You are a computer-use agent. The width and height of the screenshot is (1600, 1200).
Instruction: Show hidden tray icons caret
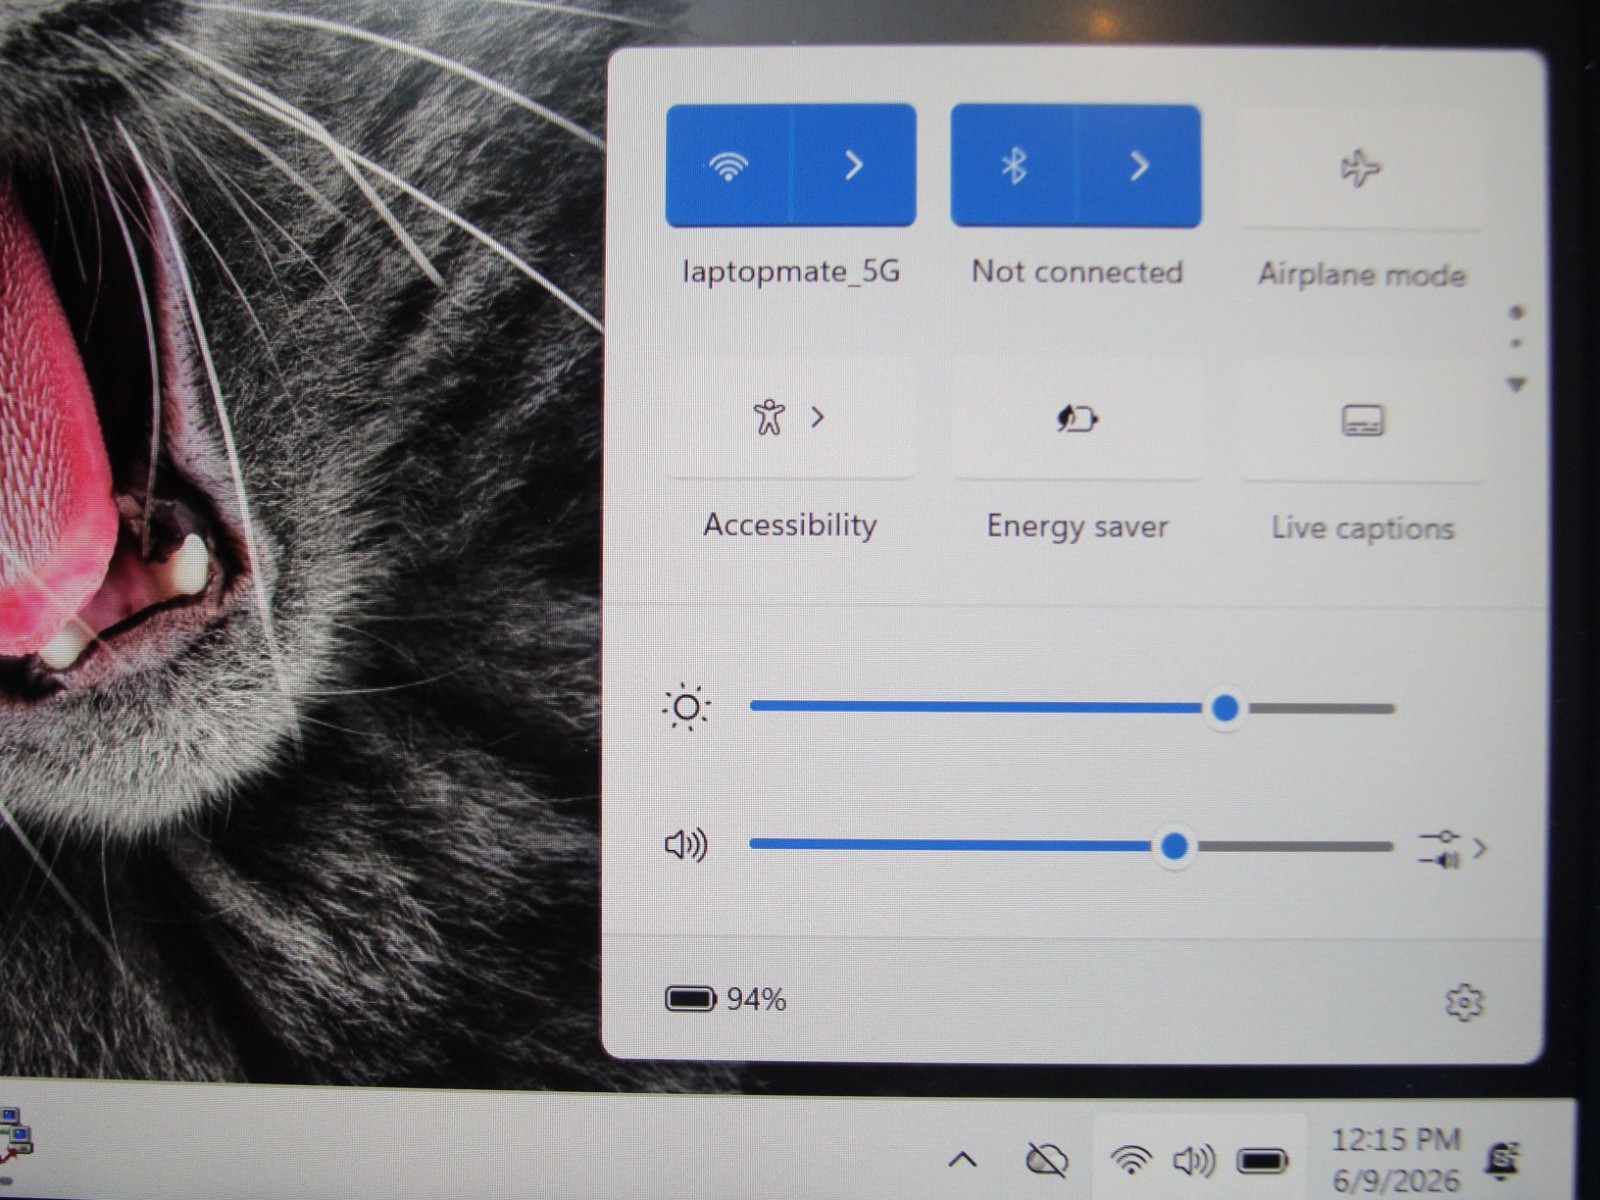pos(962,1160)
